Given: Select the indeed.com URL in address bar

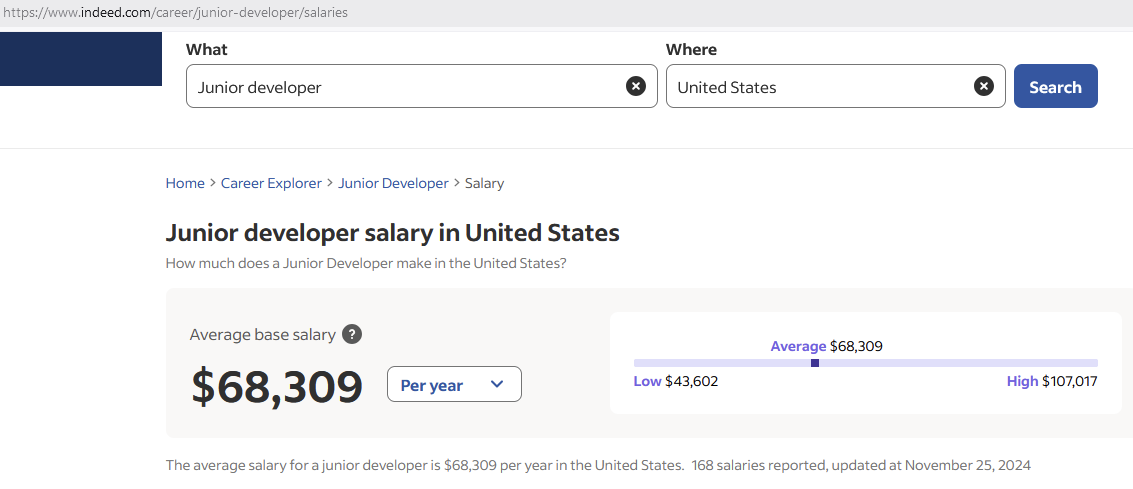Looking at the screenshot, I should pos(175,13).
